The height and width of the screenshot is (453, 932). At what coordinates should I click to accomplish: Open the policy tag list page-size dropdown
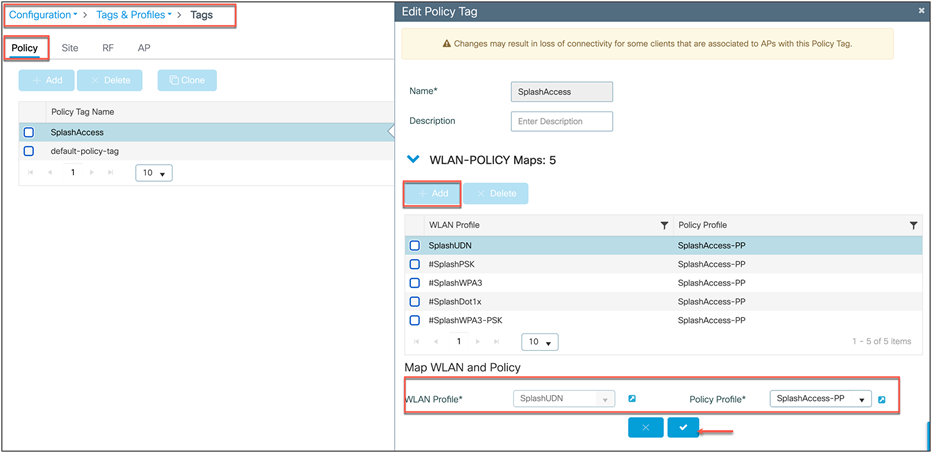point(154,173)
